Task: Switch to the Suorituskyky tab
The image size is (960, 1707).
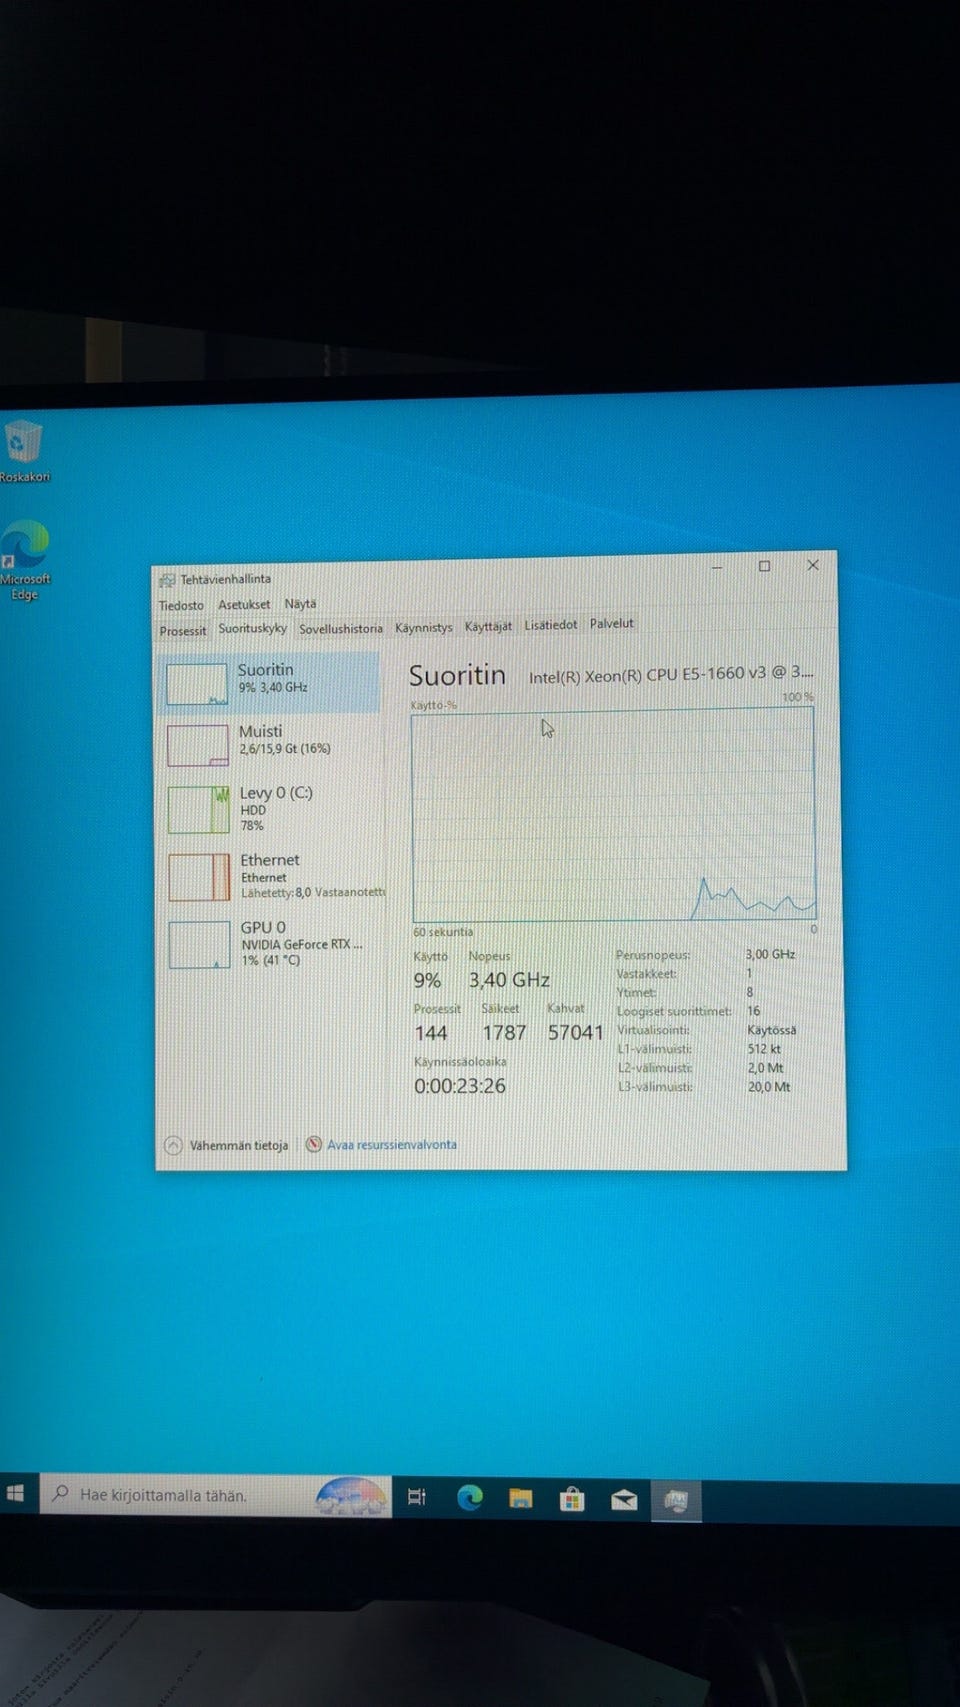Action: point(252,628)
